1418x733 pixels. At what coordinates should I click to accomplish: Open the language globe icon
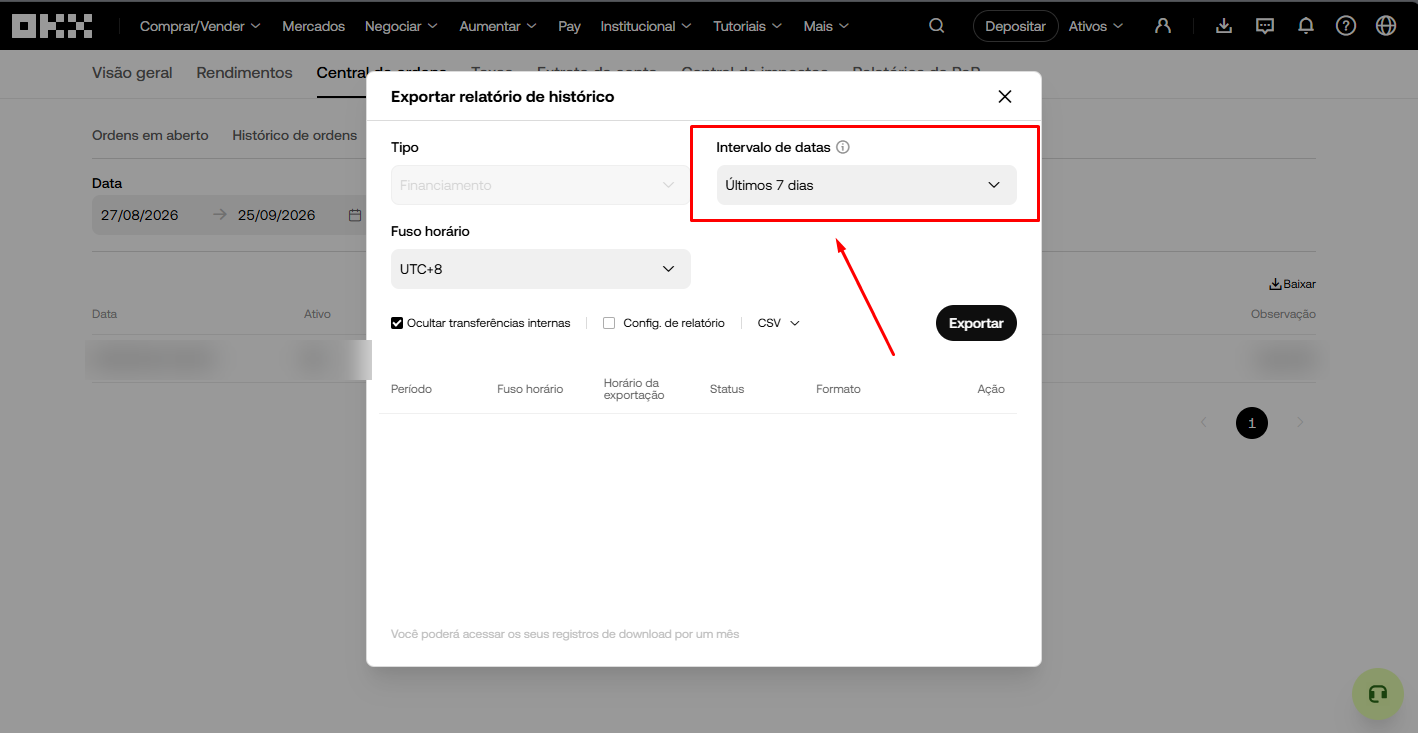point(1386,26)
